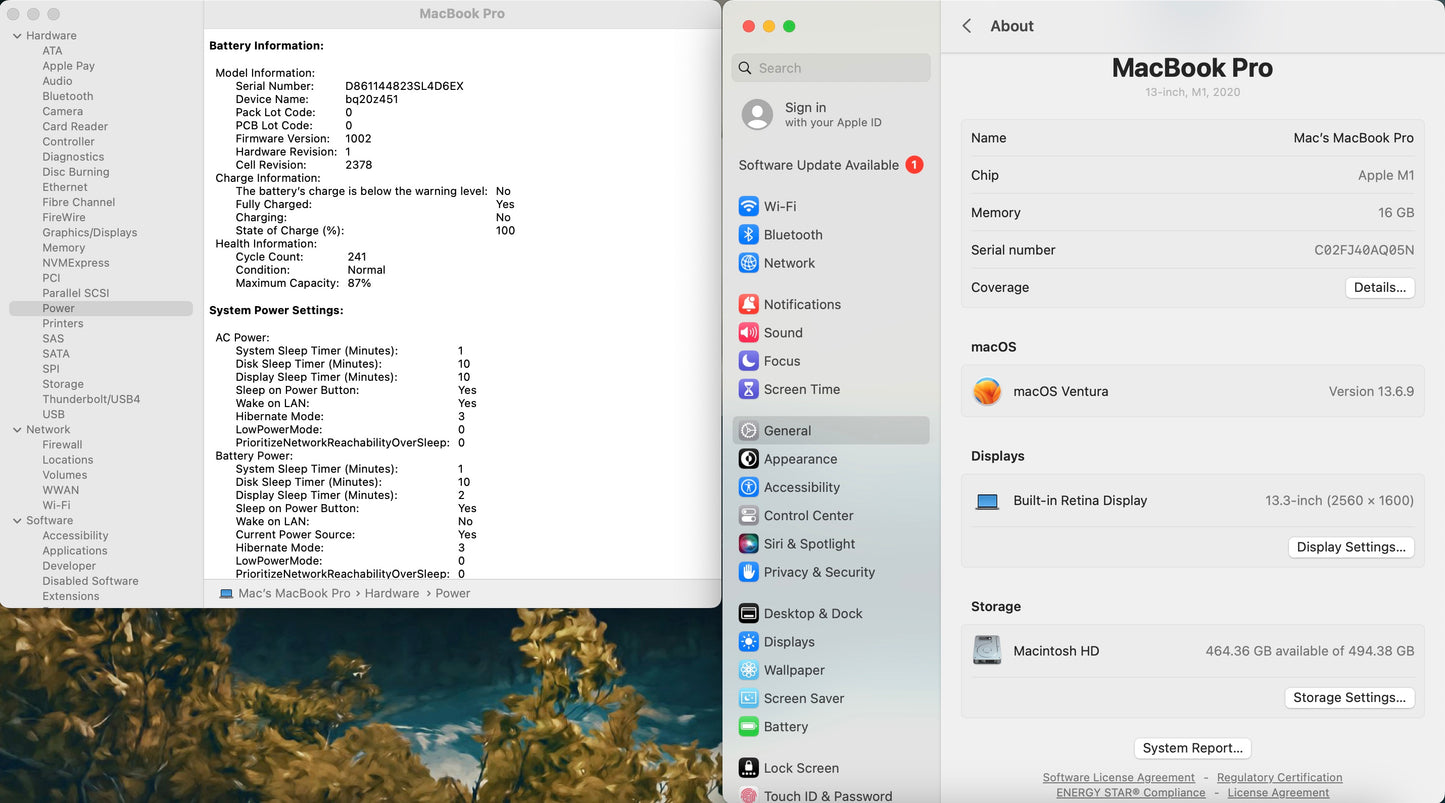
Task: Open Software License Agreement link
Action: click(1118, 778)
